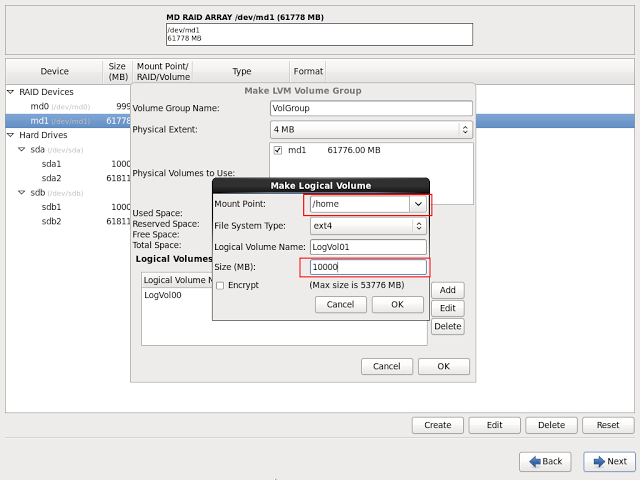Image resolution: width=640 pixels, height=480 pixels.
Task: Click the Logical Volume Name field
Action: point(368,247)
